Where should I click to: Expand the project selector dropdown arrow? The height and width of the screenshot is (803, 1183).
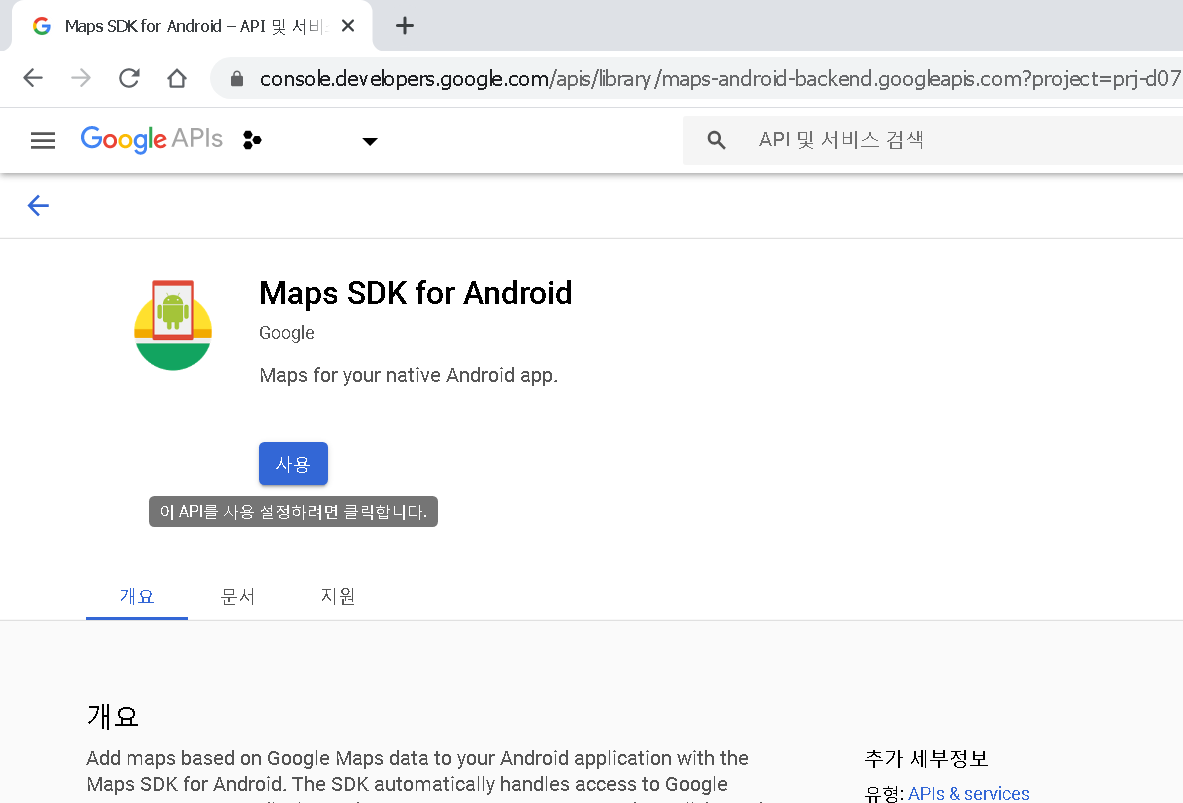pyautogui.click(x=370, y=141)
